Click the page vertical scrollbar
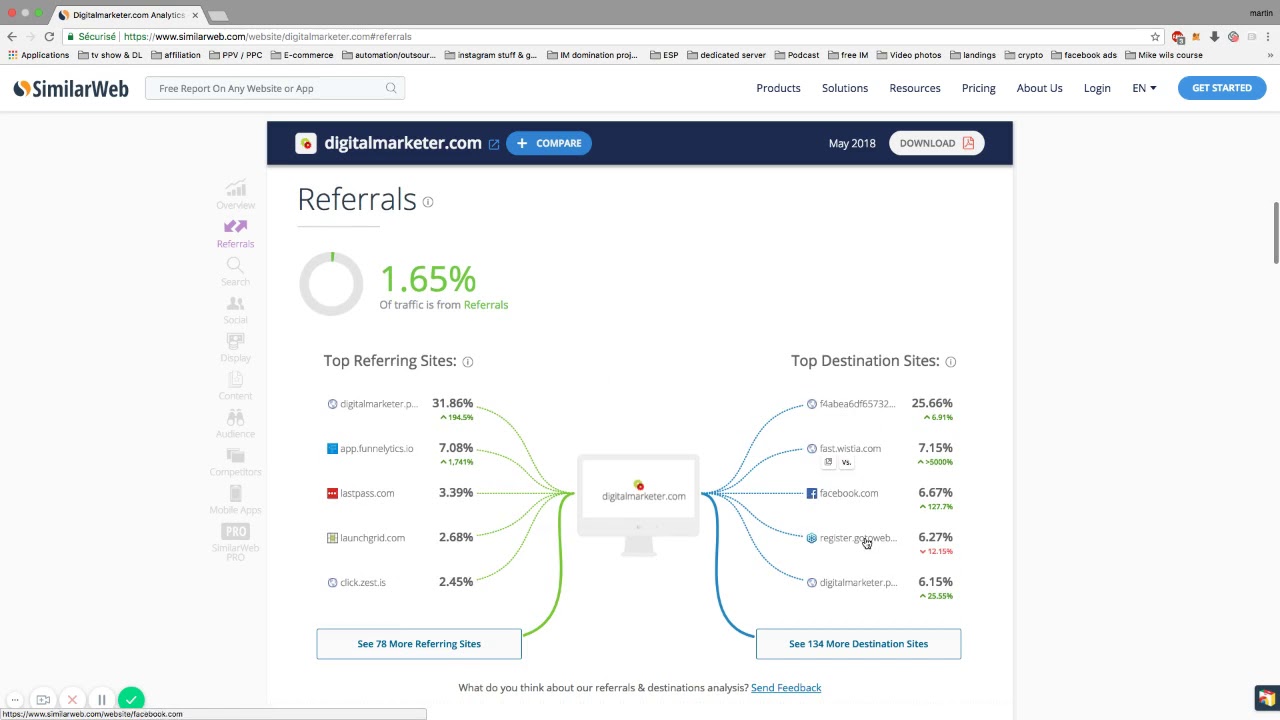The image size is (1280, 720). pos(1275,233)
